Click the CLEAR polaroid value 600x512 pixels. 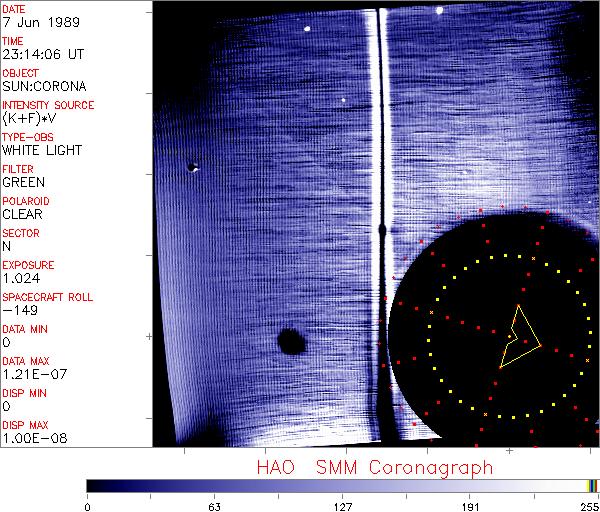[x=22, y=214]
